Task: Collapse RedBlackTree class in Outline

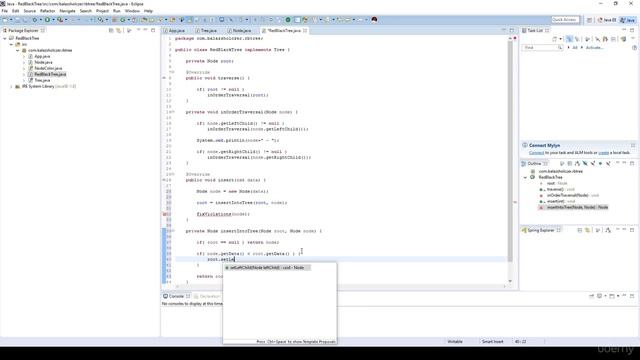Action: point(525,178)
